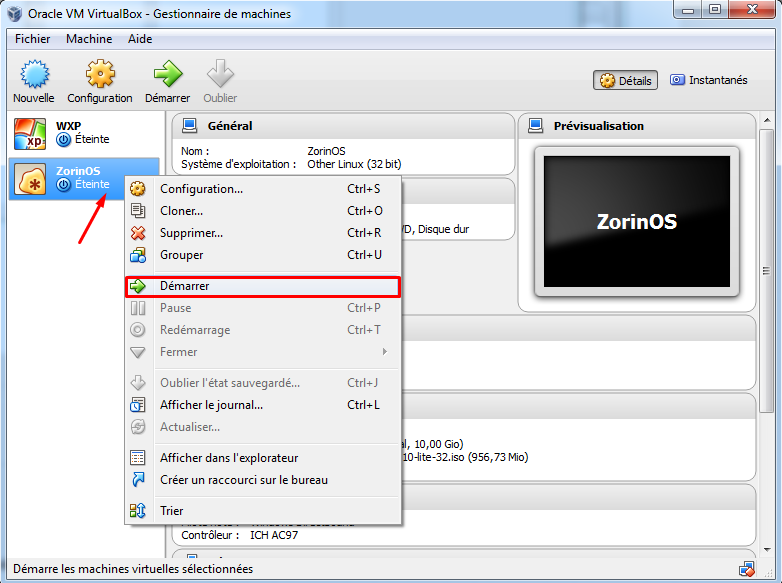Click the vertical scrollbar thumb of details pane
Screen dimensions: 782x583
click(x=767, y=271)
